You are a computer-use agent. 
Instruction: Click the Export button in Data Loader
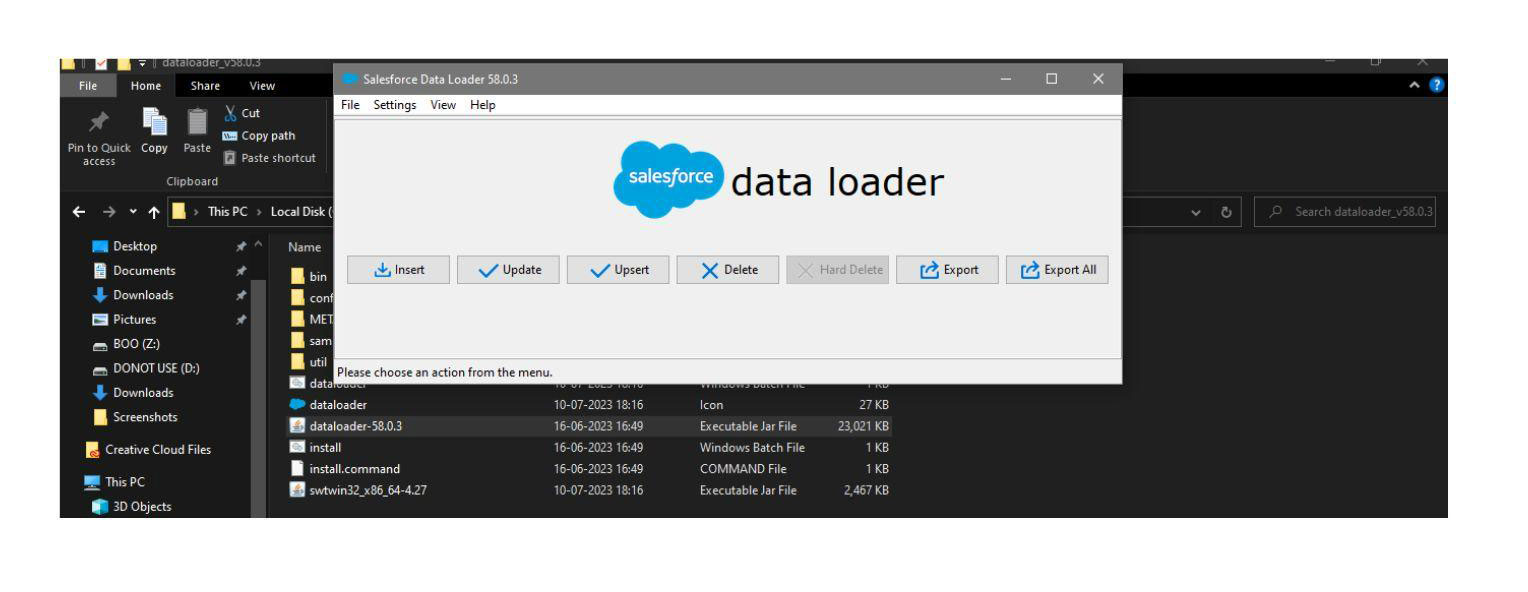tap(946, 270)
